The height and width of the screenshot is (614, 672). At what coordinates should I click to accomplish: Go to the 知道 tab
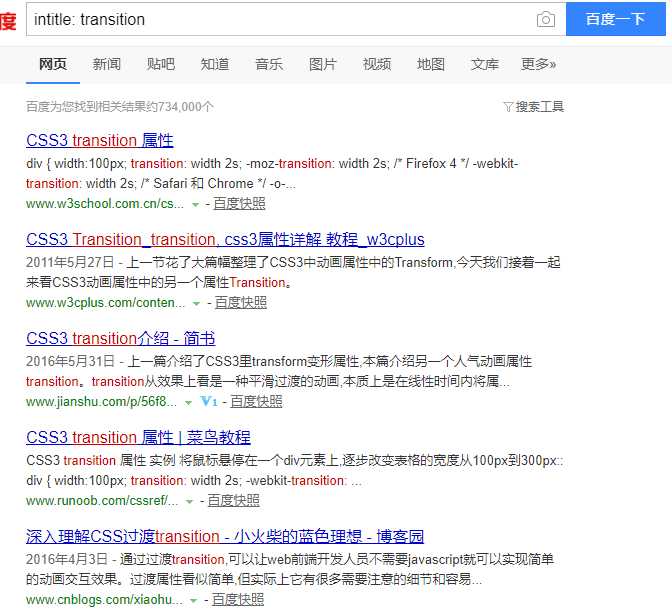pos(215,64)
